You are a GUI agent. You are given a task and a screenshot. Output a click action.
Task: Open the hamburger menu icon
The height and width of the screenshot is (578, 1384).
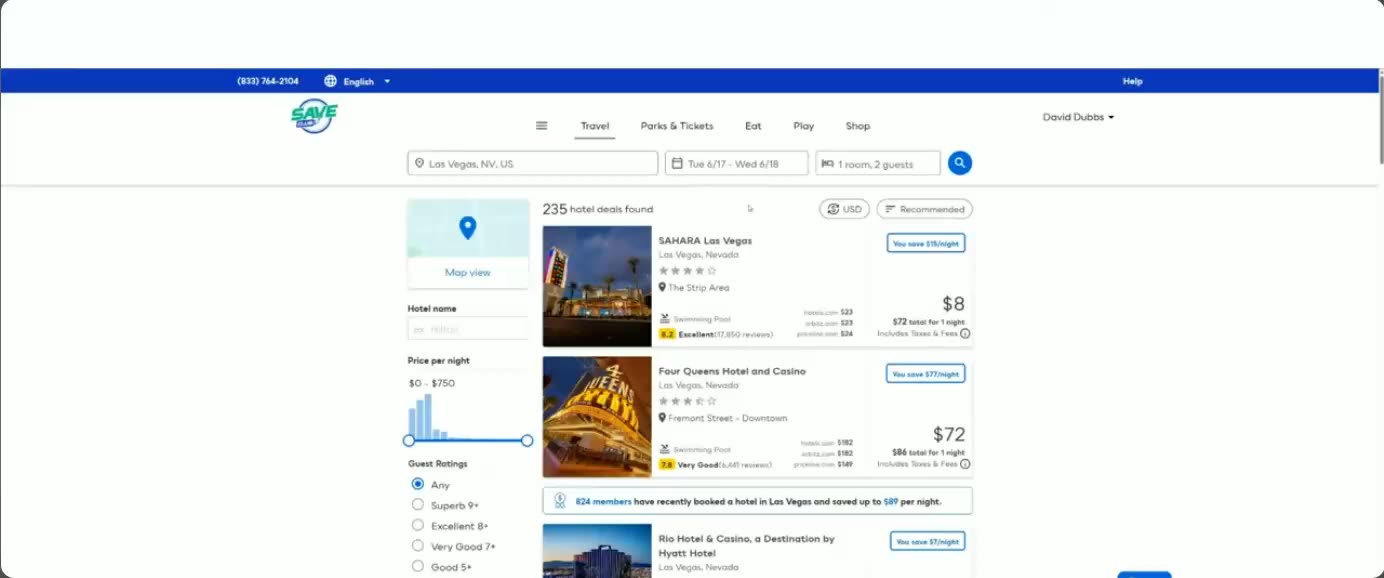541,126
